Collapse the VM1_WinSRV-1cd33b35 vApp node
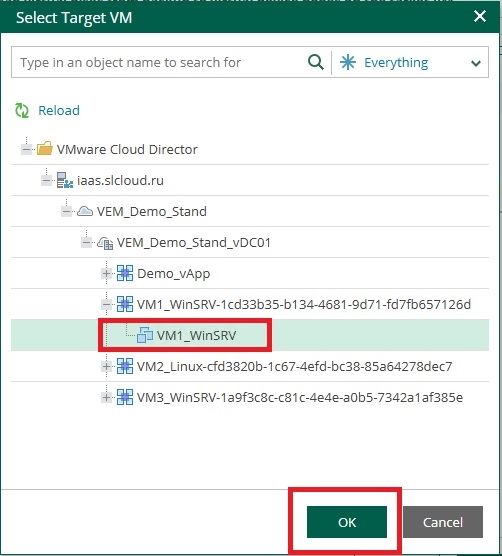The image size is (502, 556). click(x=106, y=304)
